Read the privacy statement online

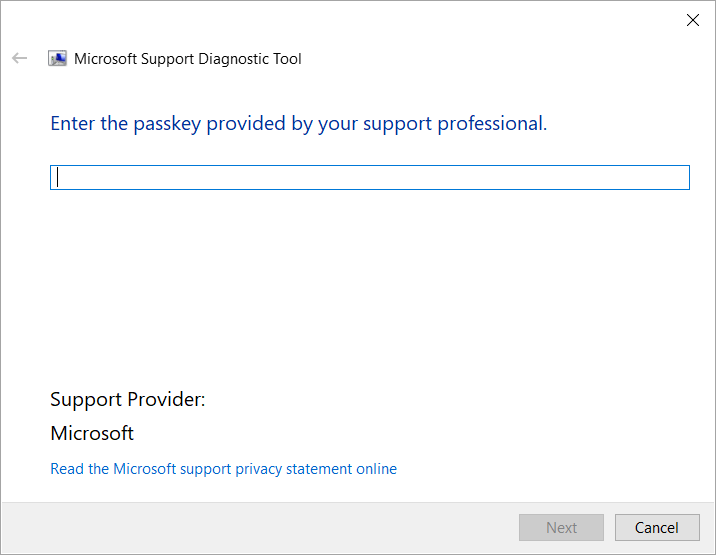click(x=223, y=469)
